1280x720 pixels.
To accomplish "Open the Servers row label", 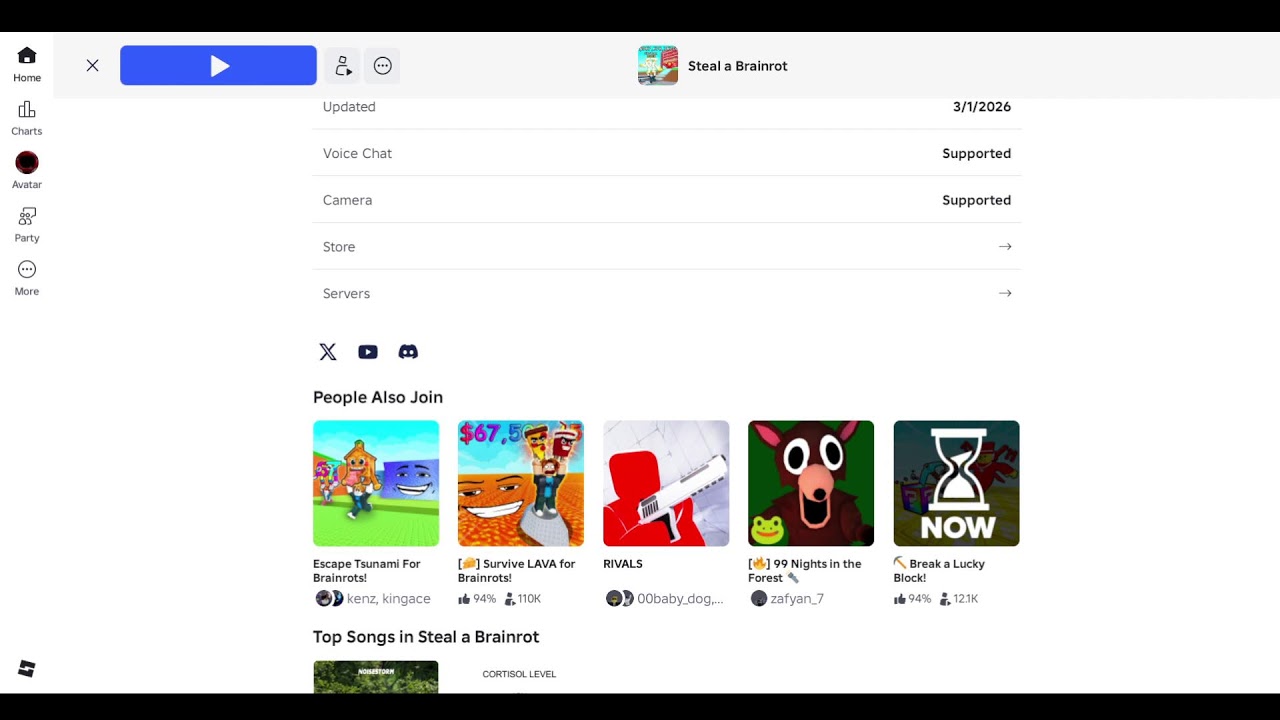I will coord(346,293).
